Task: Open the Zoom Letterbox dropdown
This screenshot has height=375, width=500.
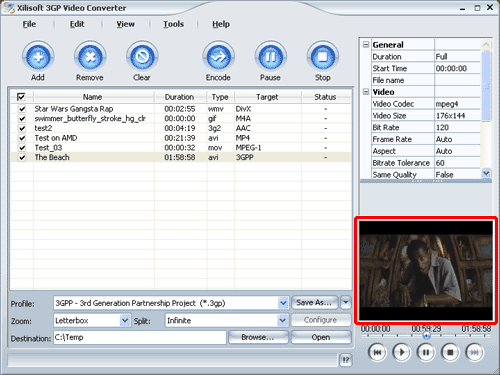Action: coord(125,320)
